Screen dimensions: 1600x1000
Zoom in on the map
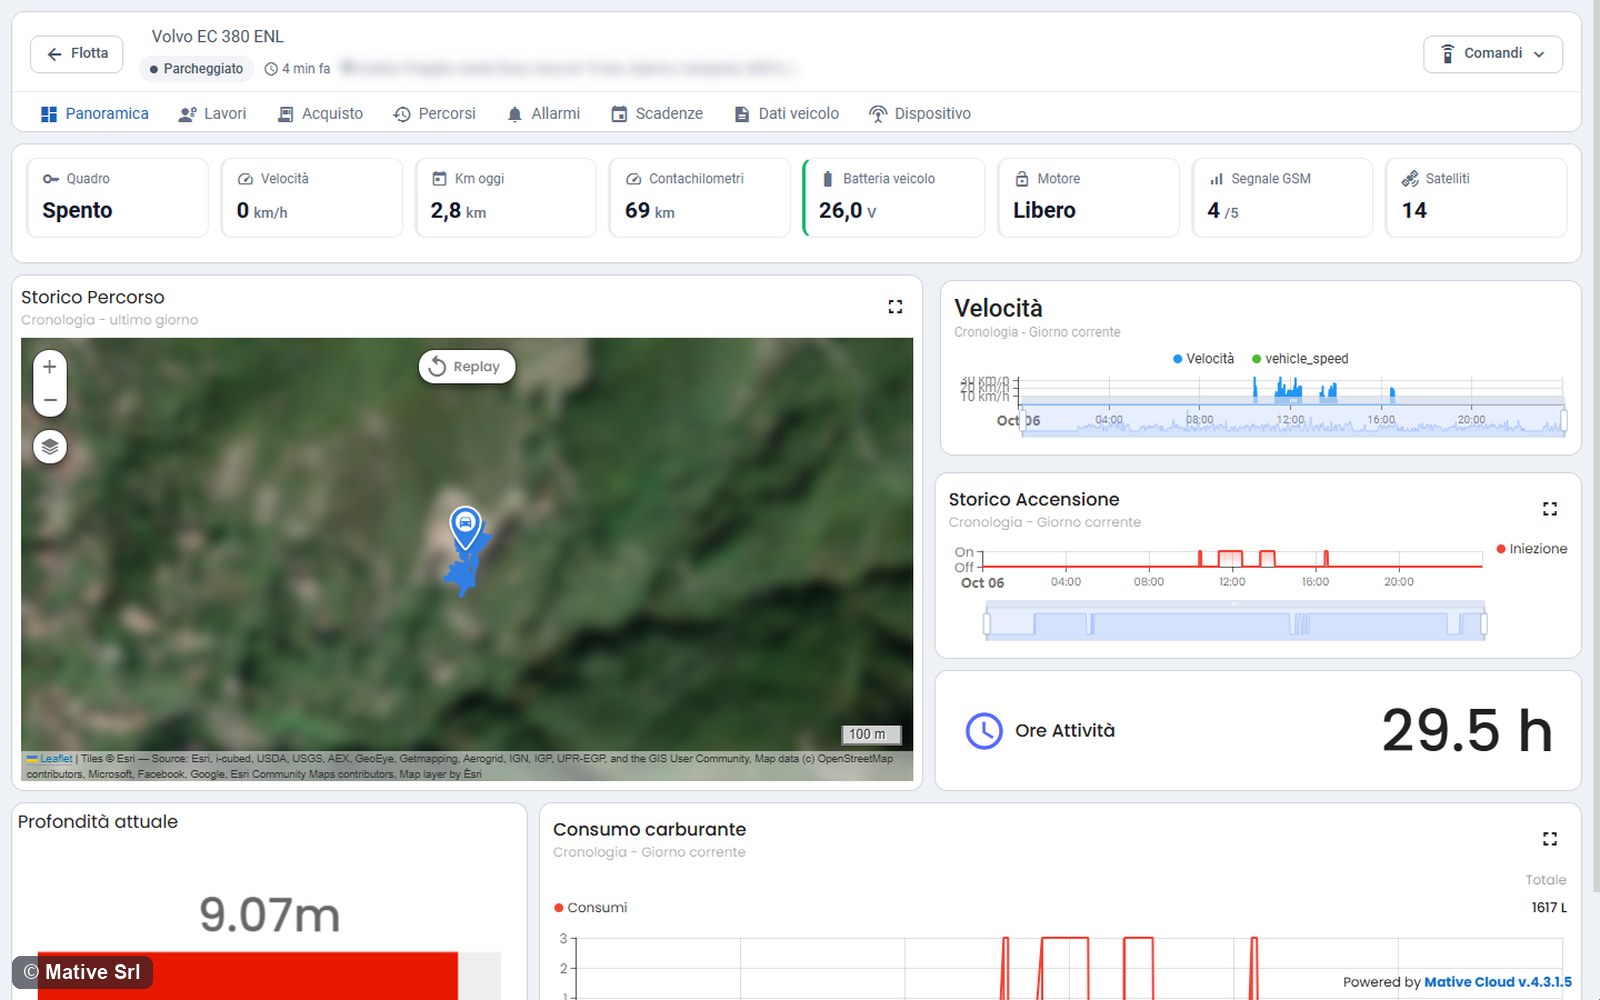(x=50, y=367)
